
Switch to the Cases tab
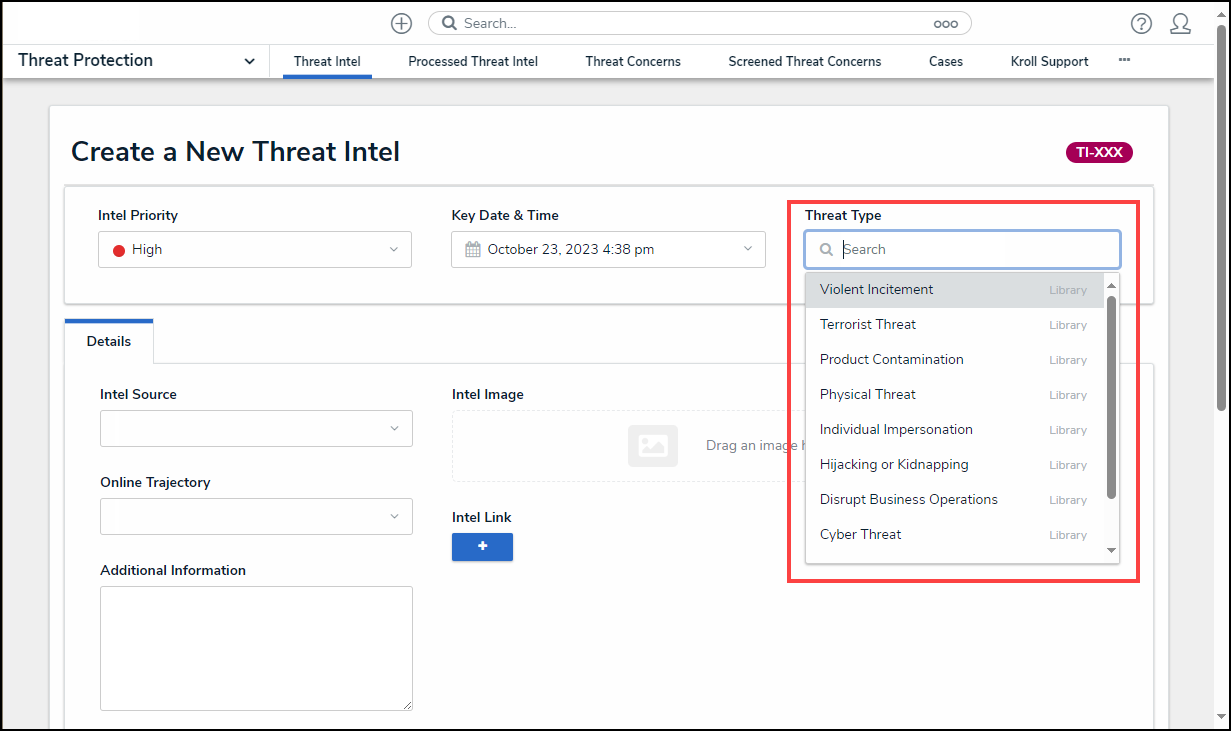pos(946,61)
